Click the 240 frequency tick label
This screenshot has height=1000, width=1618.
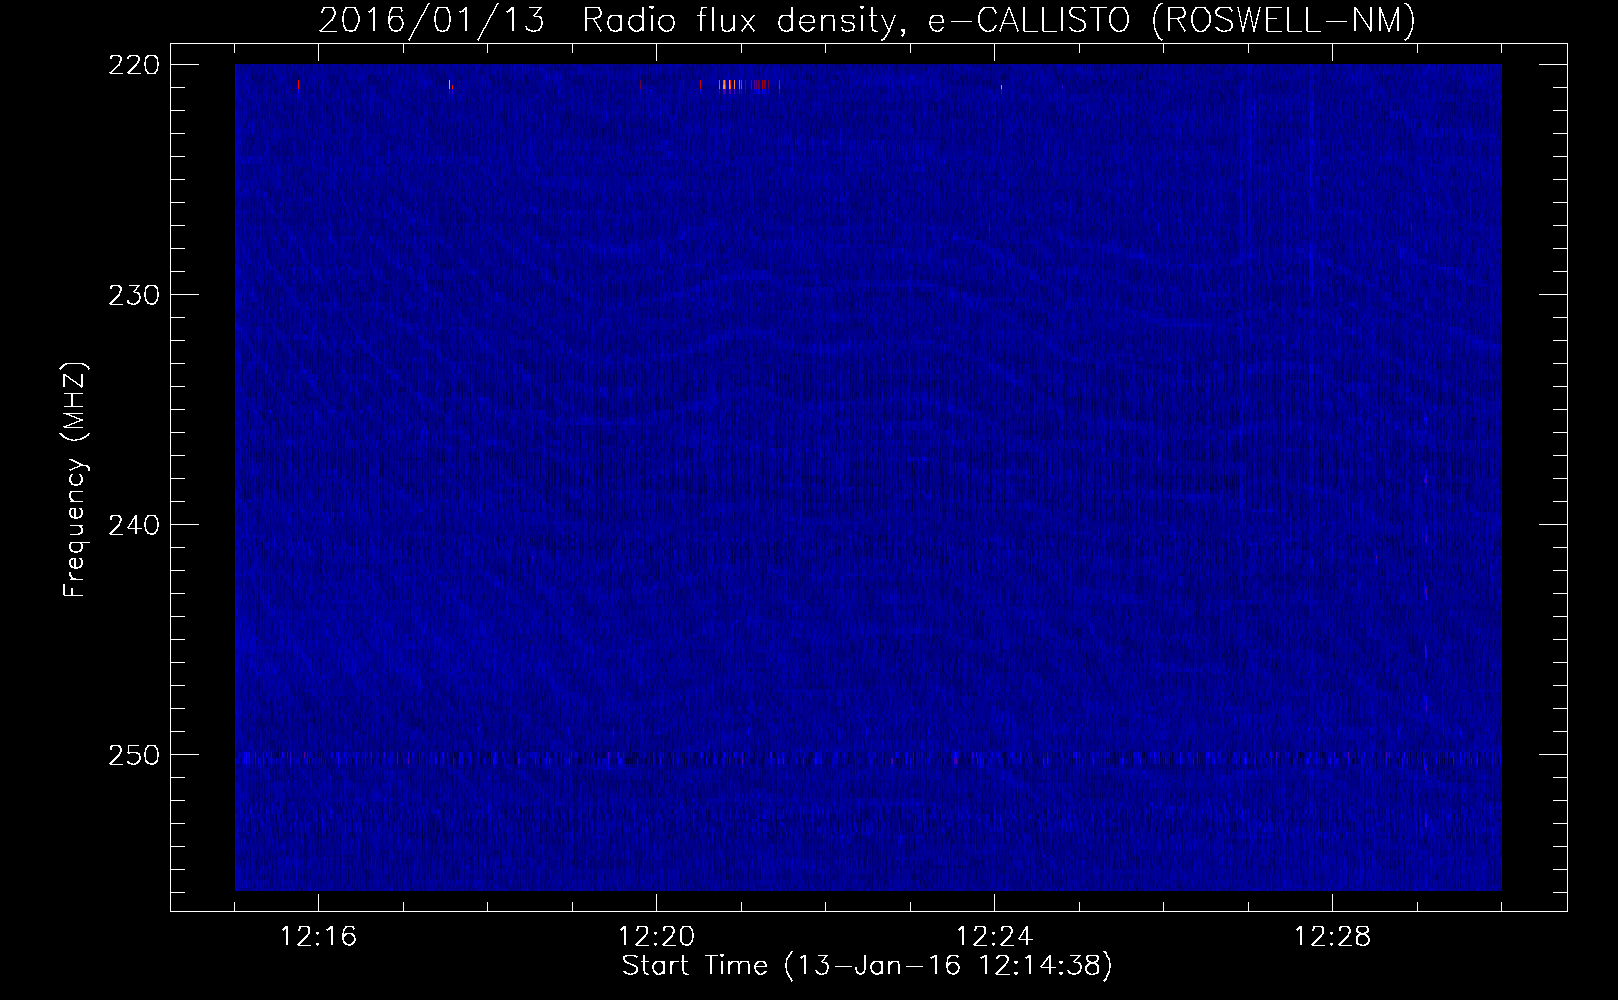pos(134,525)
